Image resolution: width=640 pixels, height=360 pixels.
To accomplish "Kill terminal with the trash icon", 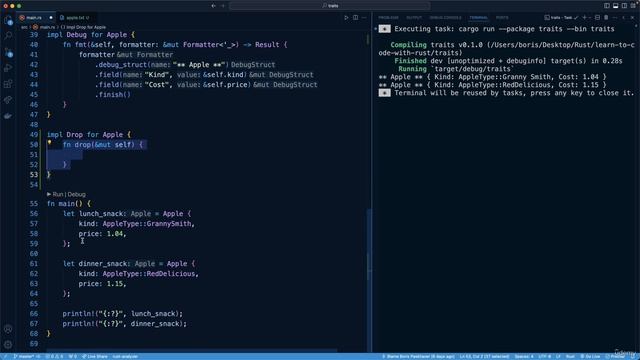I will (x=606, y=18).
